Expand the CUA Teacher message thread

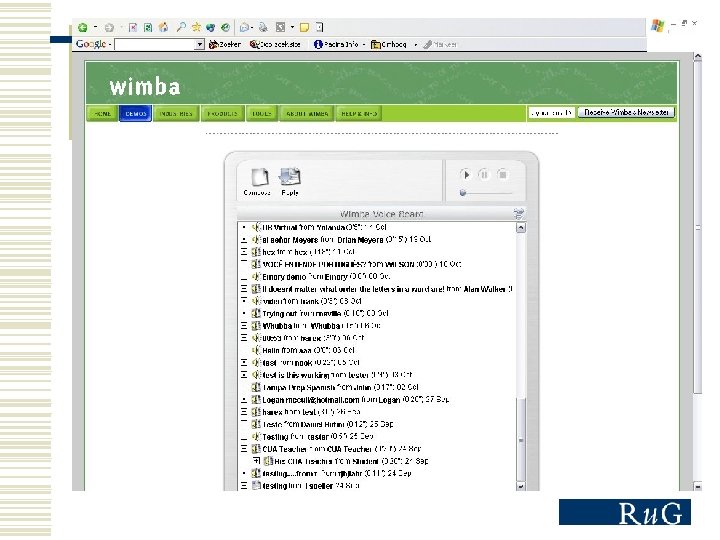(x=244, y=449)
